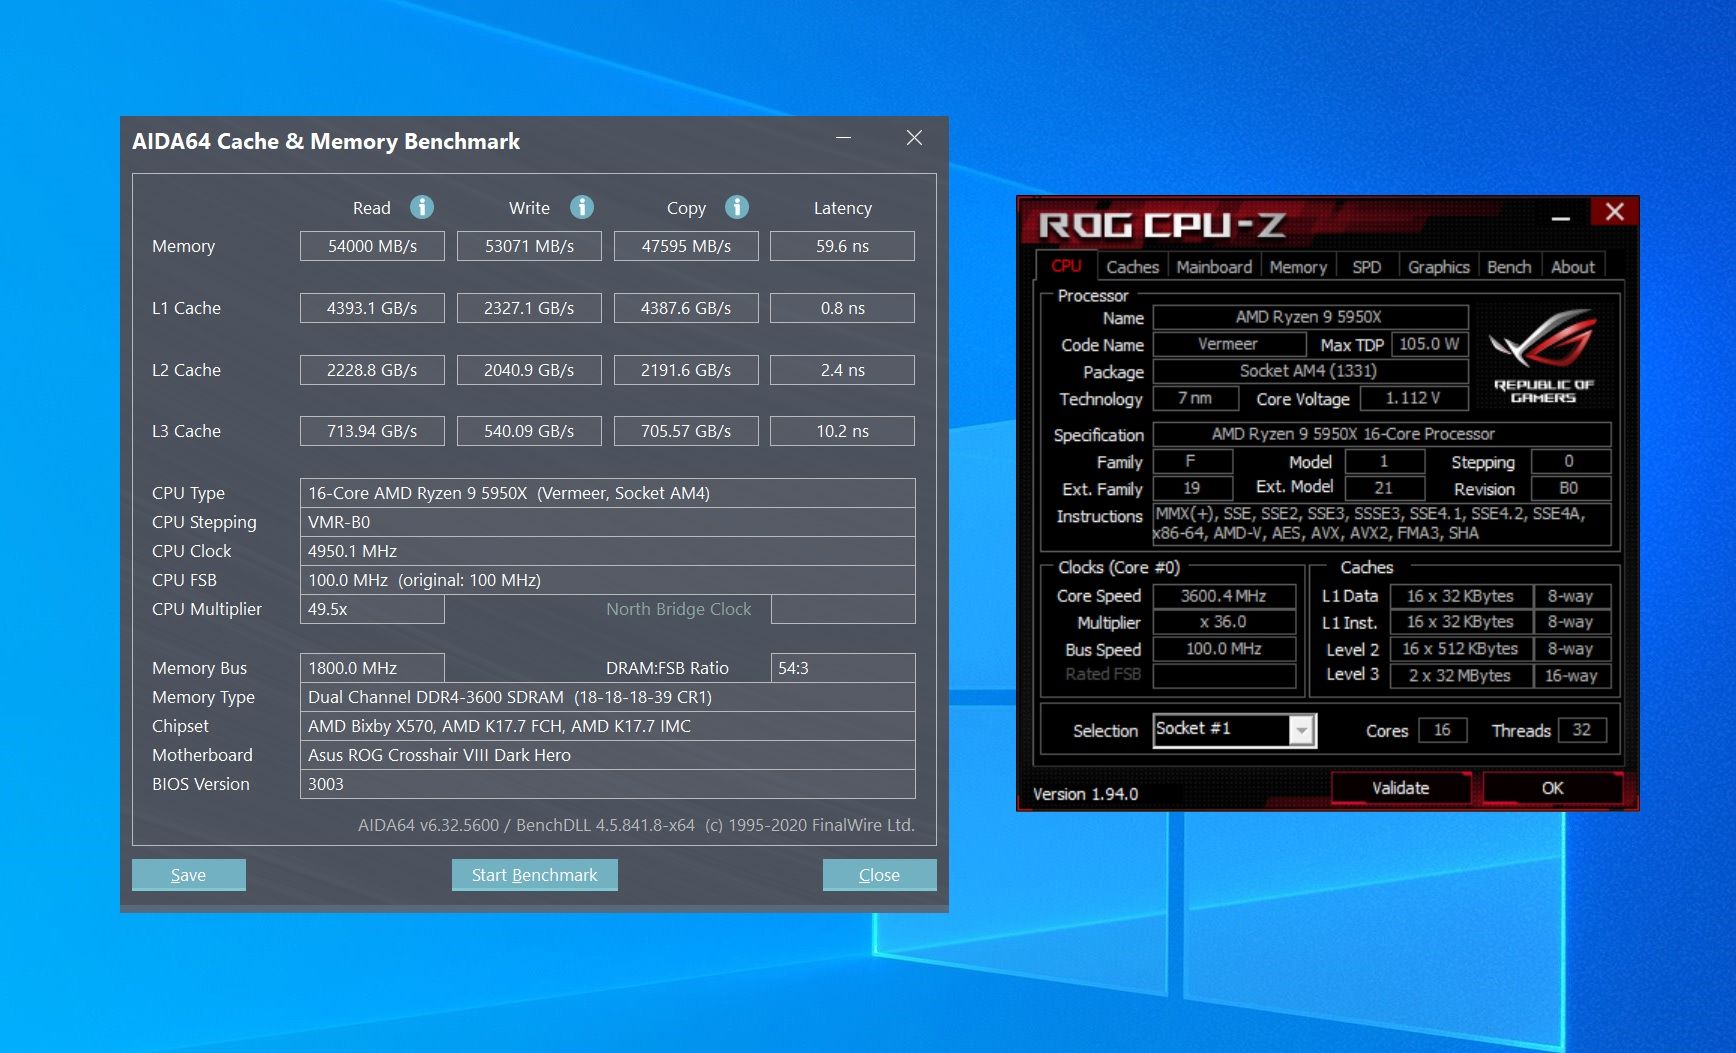This screenshot has height=1053, width=1736.
Task: Click the Package value Socket AM4 (1331)
Action: click(x=1310, y=371)
